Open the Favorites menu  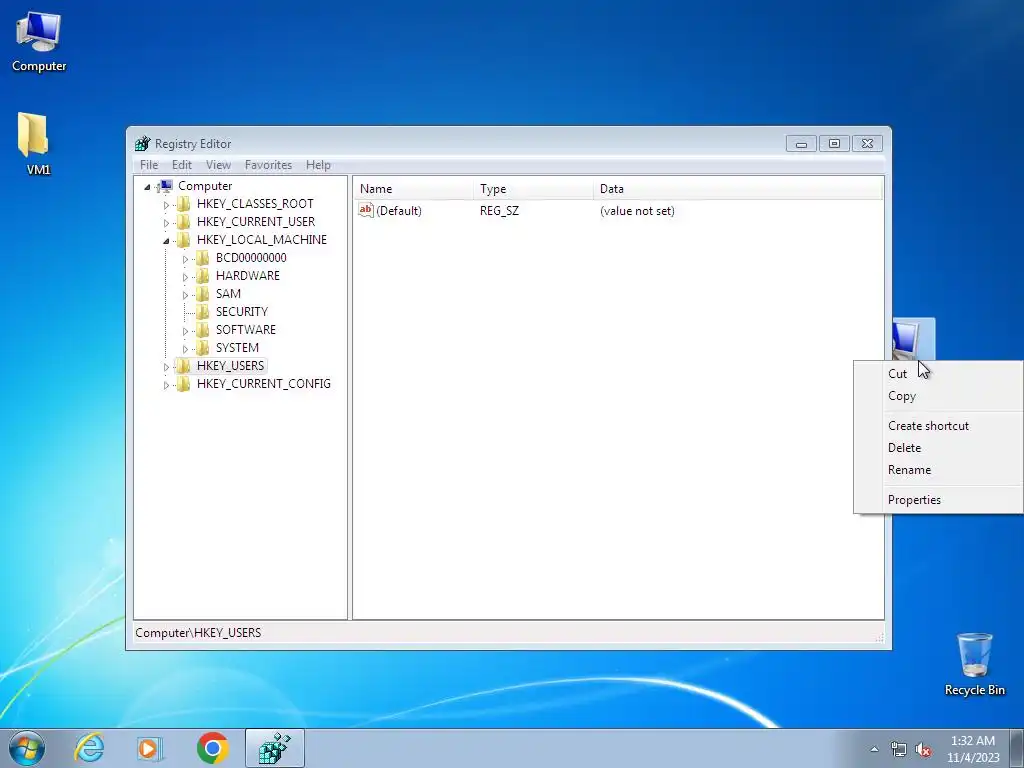point(268,165)
